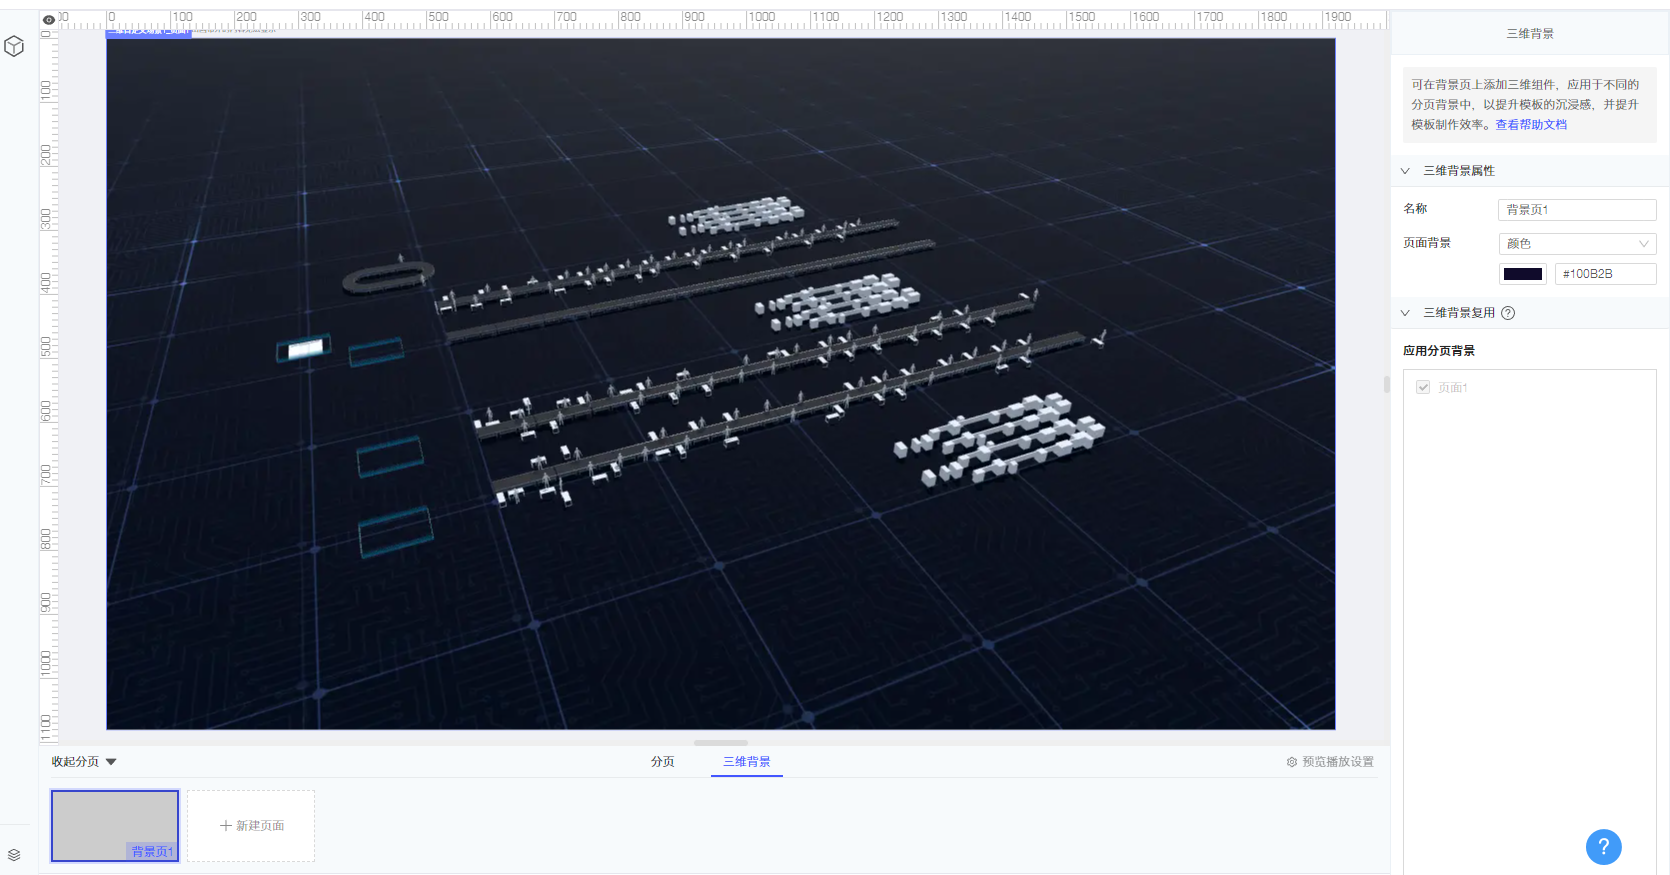The width and height of the screenshot is (1670, 875).
Task: Click the dark background color swatch
Action: point(1523,274)
